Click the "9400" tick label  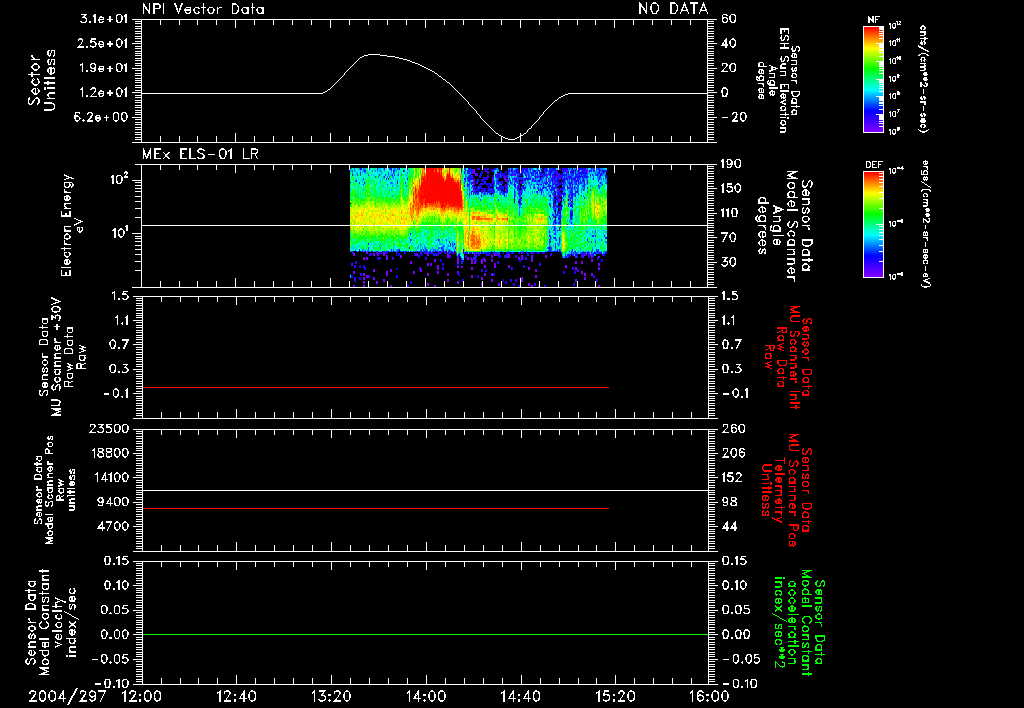click(x=113, y=502)
